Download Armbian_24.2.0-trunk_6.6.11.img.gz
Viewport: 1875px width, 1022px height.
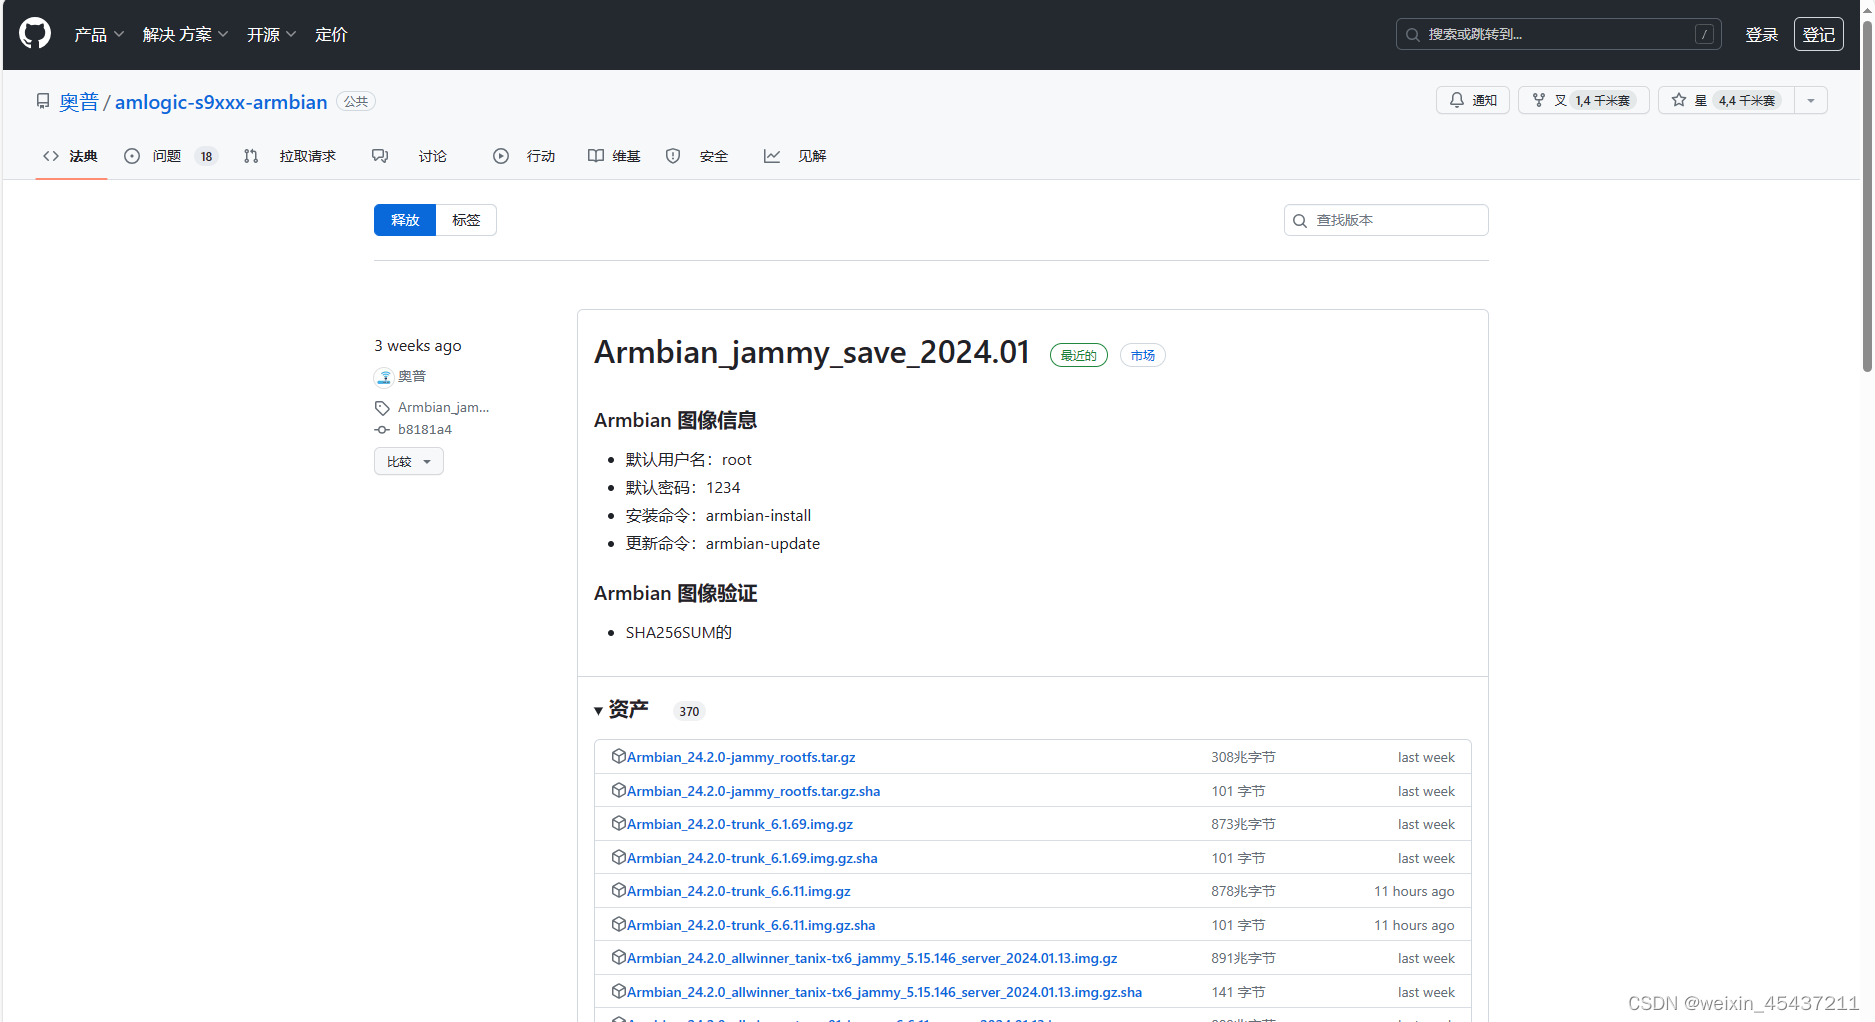coord(739,891)
